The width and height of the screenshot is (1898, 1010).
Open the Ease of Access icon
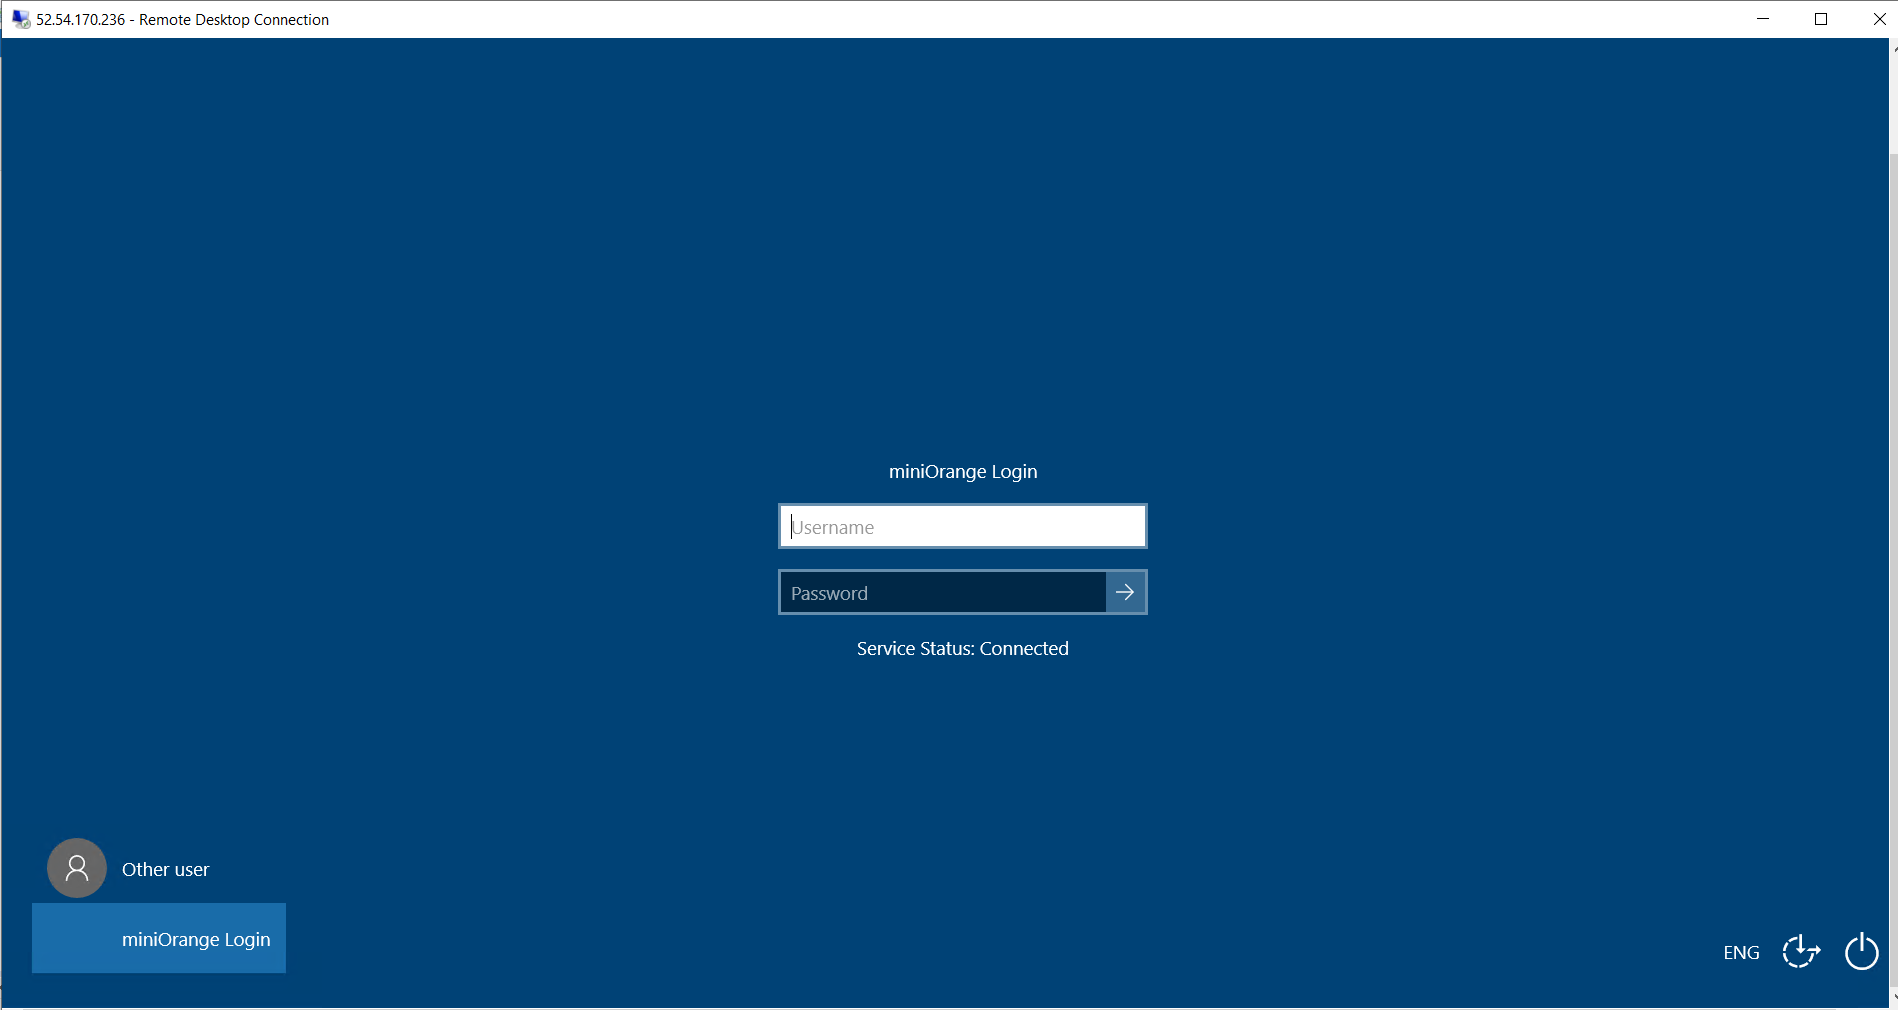coord(1801,951)
